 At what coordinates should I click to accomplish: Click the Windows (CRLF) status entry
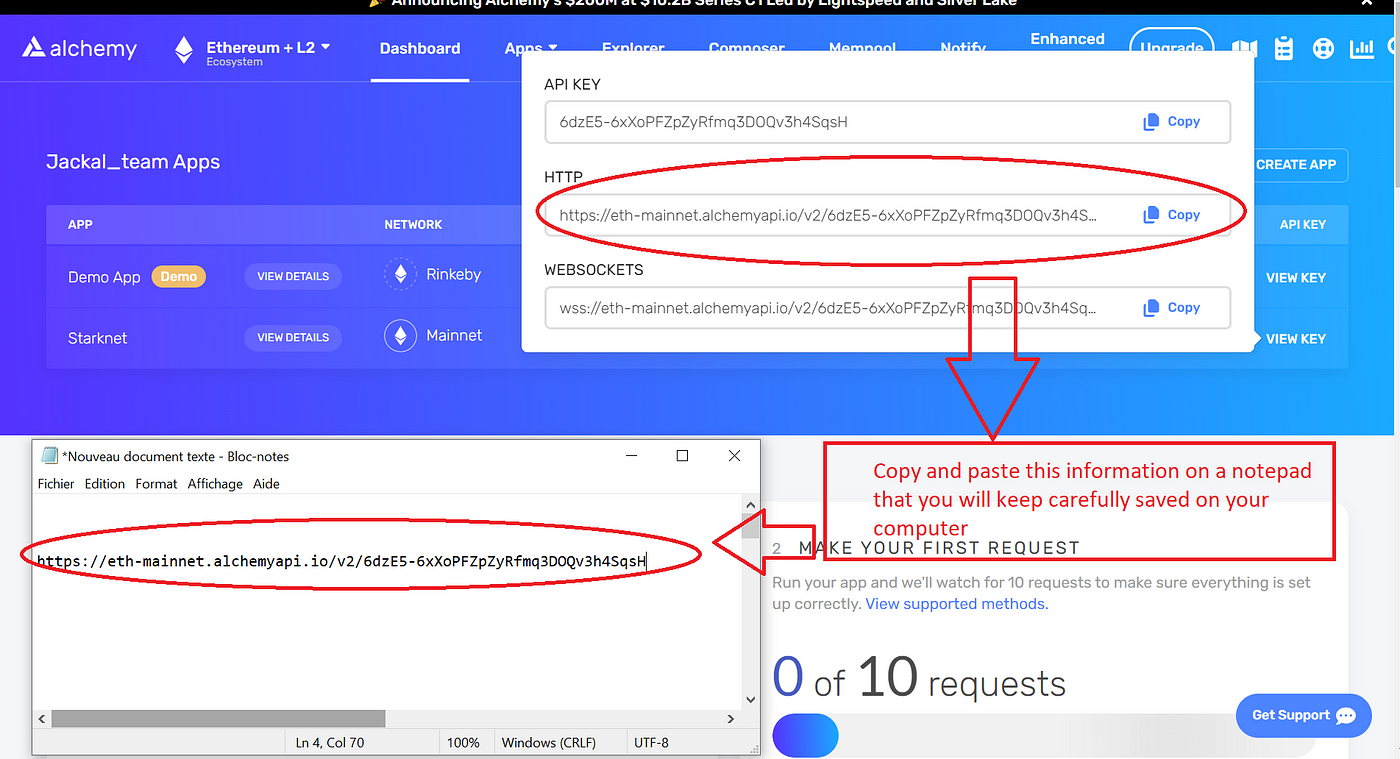(x=548, y=742)
